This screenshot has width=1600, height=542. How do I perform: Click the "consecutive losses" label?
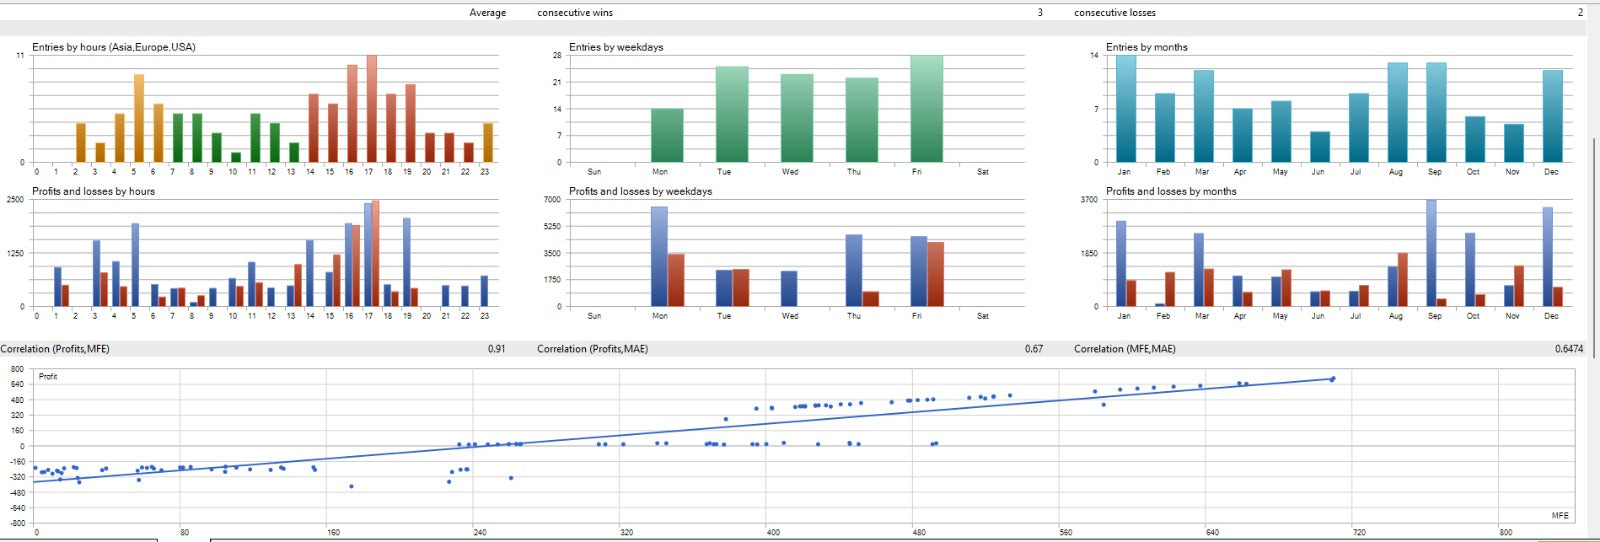pos(1115,13)
